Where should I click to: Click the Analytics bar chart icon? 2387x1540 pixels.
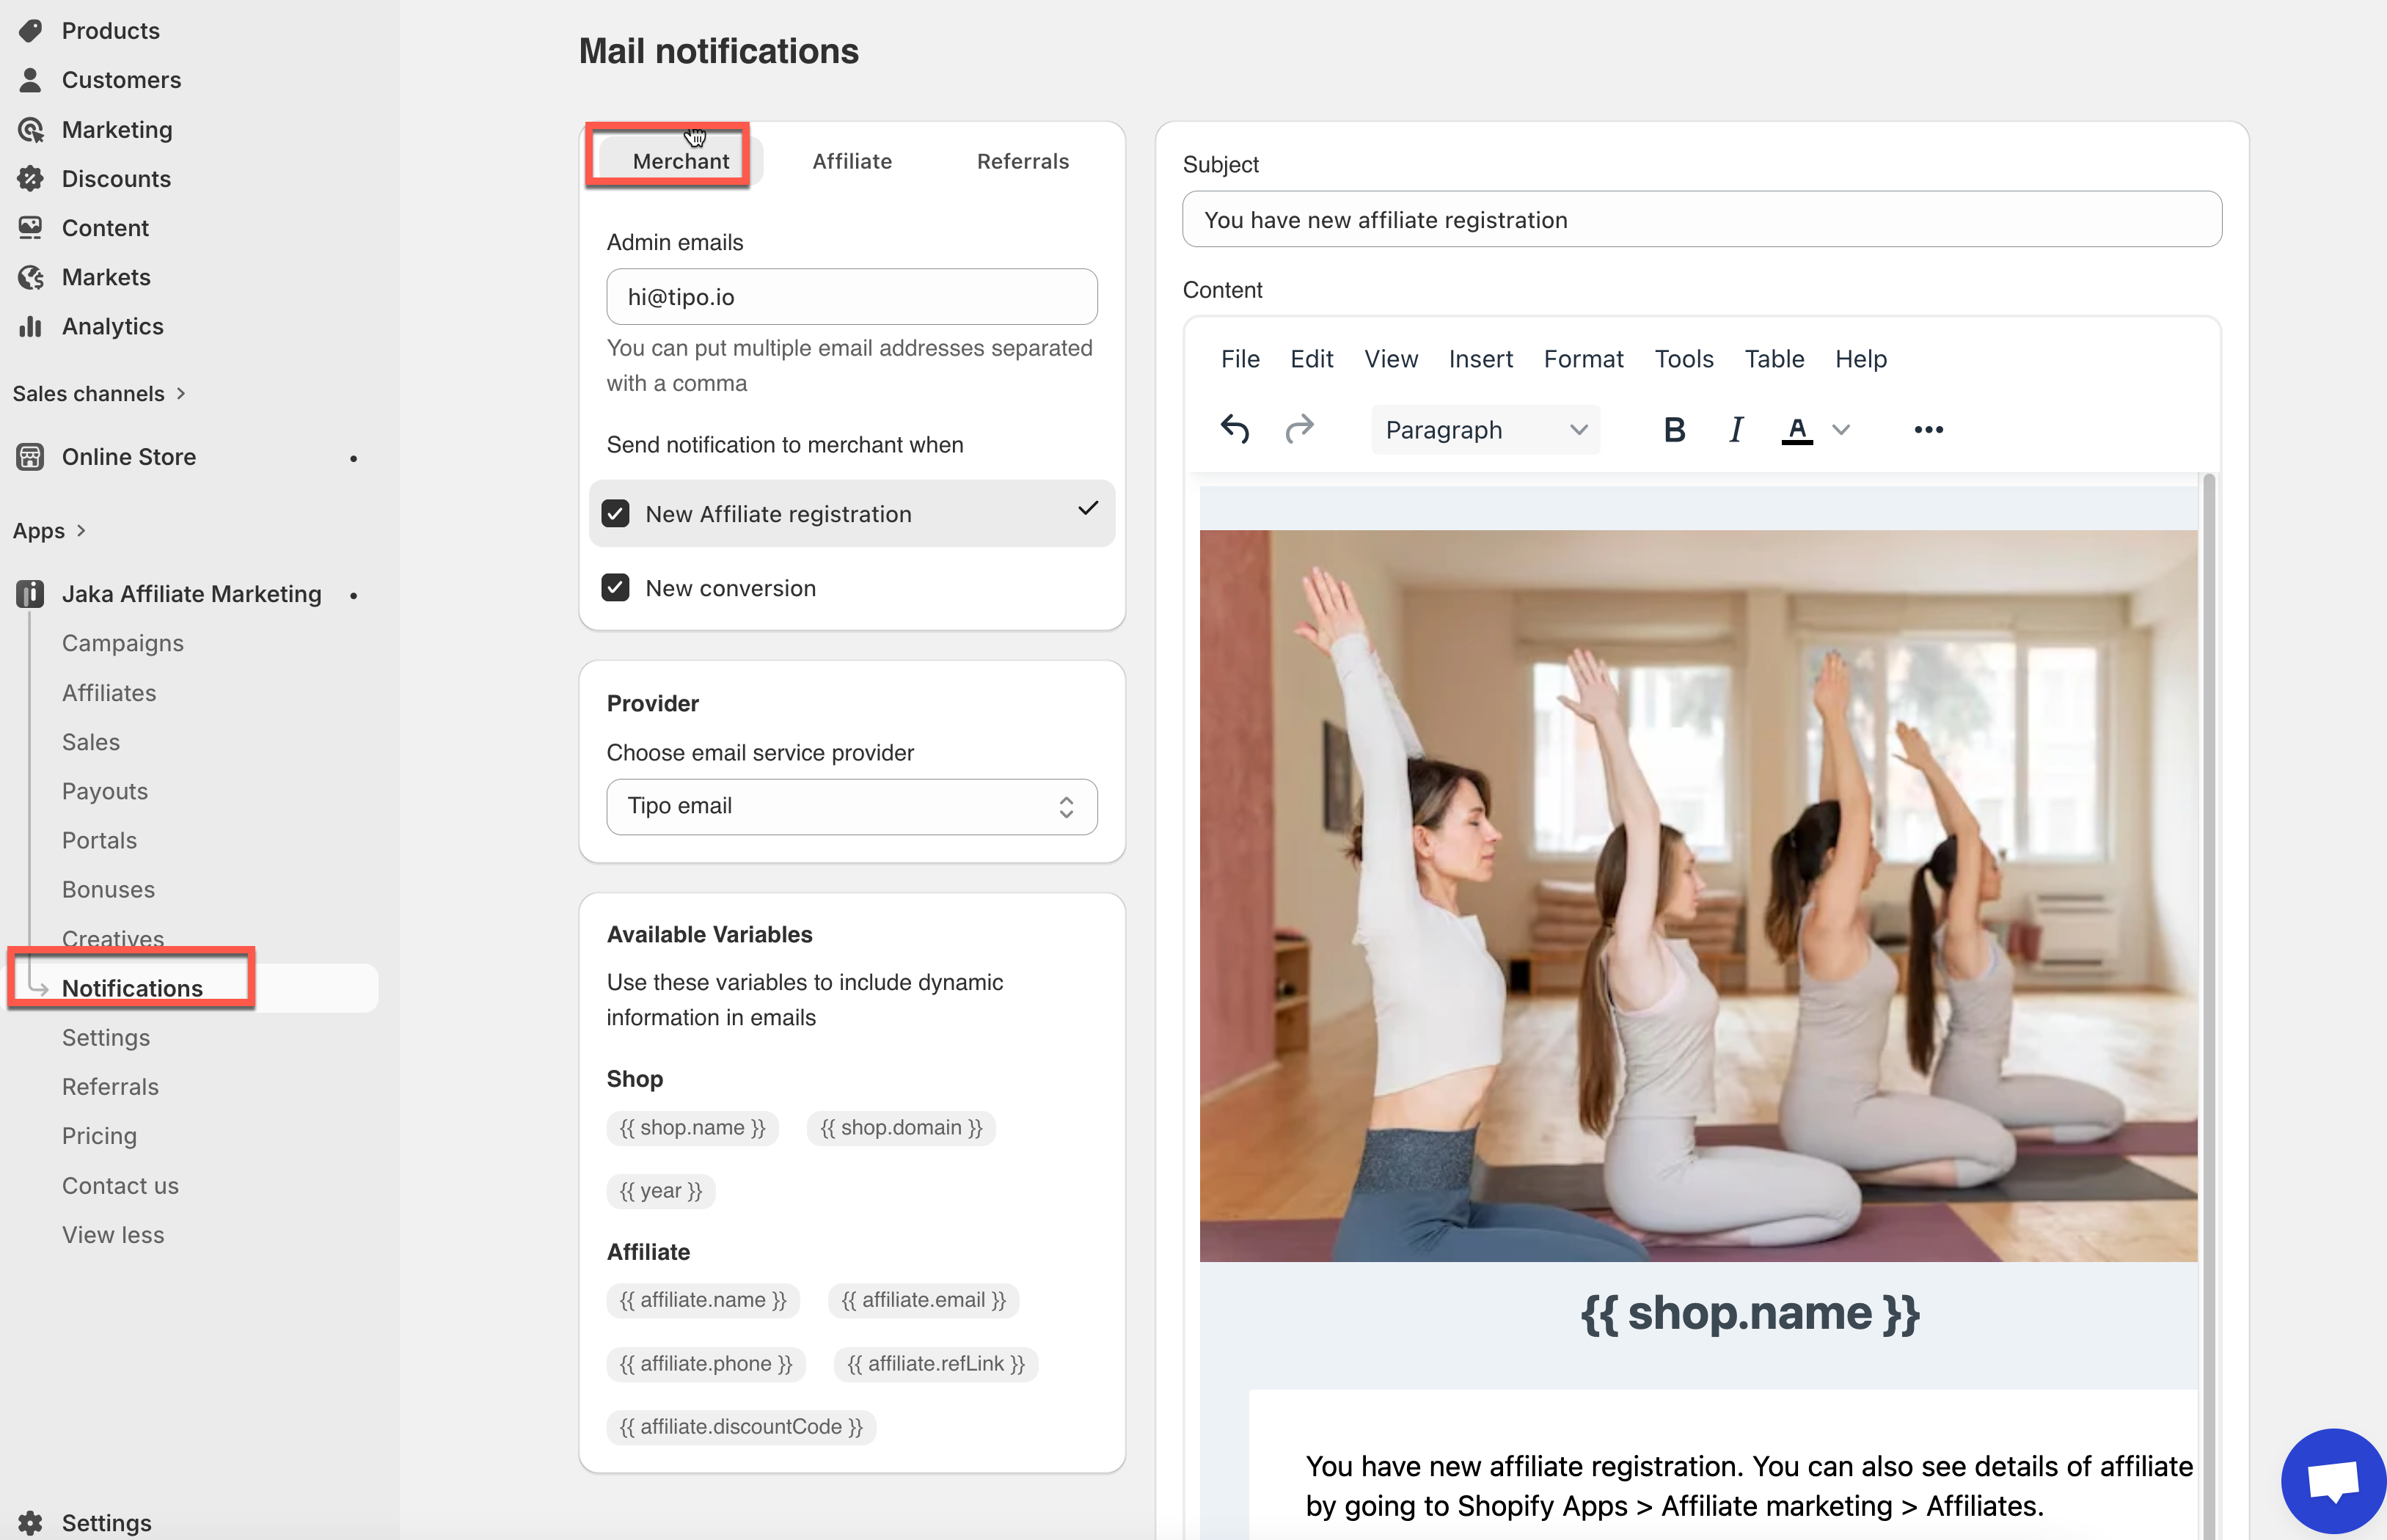point(30,326)
